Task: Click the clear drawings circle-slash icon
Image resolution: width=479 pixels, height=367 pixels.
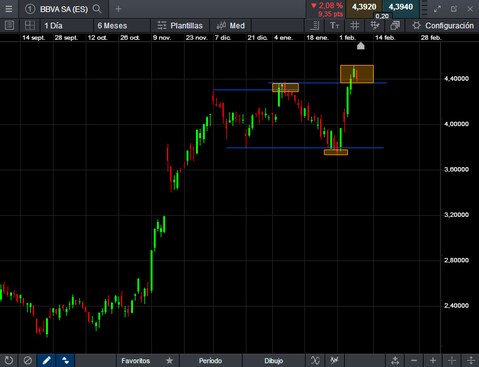Action: (28, 360)
